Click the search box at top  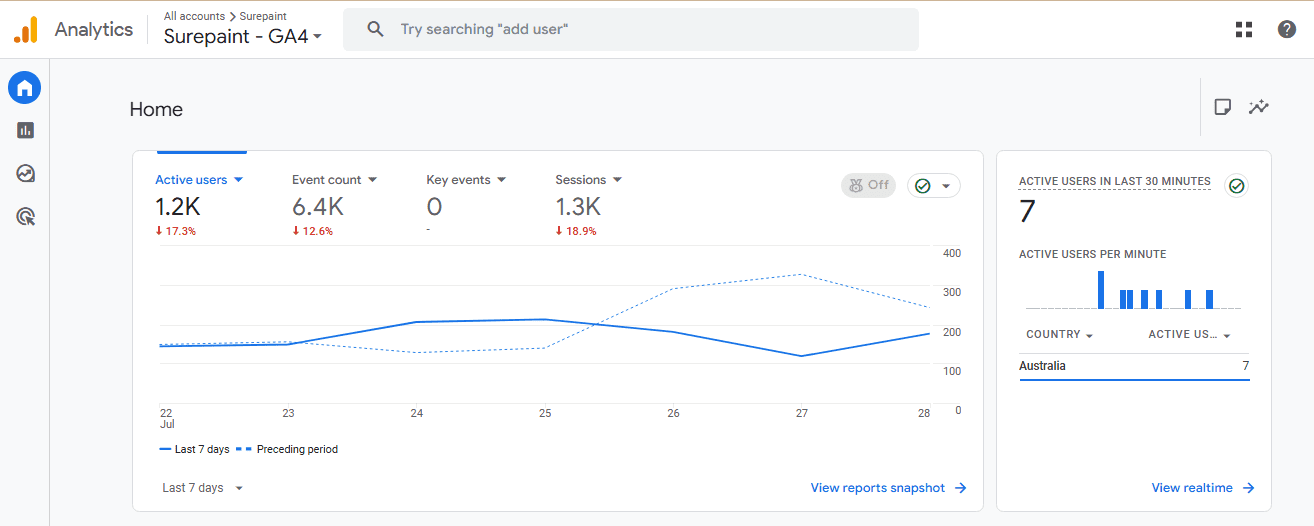pos(630,29)
